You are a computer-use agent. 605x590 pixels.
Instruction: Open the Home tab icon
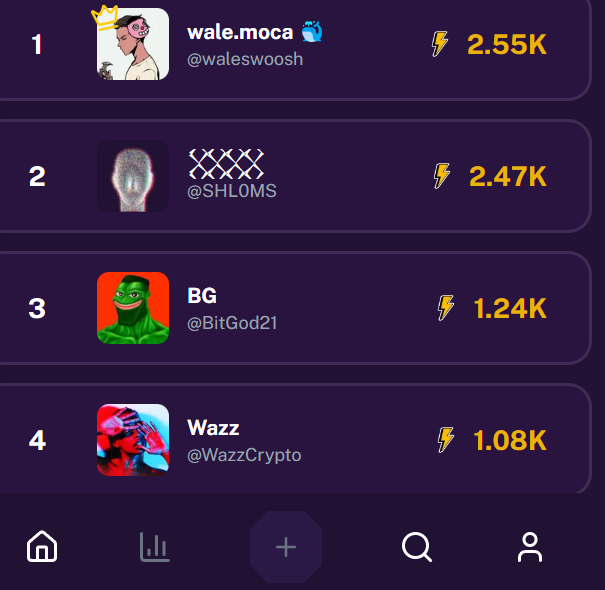[x=42, y=546]
